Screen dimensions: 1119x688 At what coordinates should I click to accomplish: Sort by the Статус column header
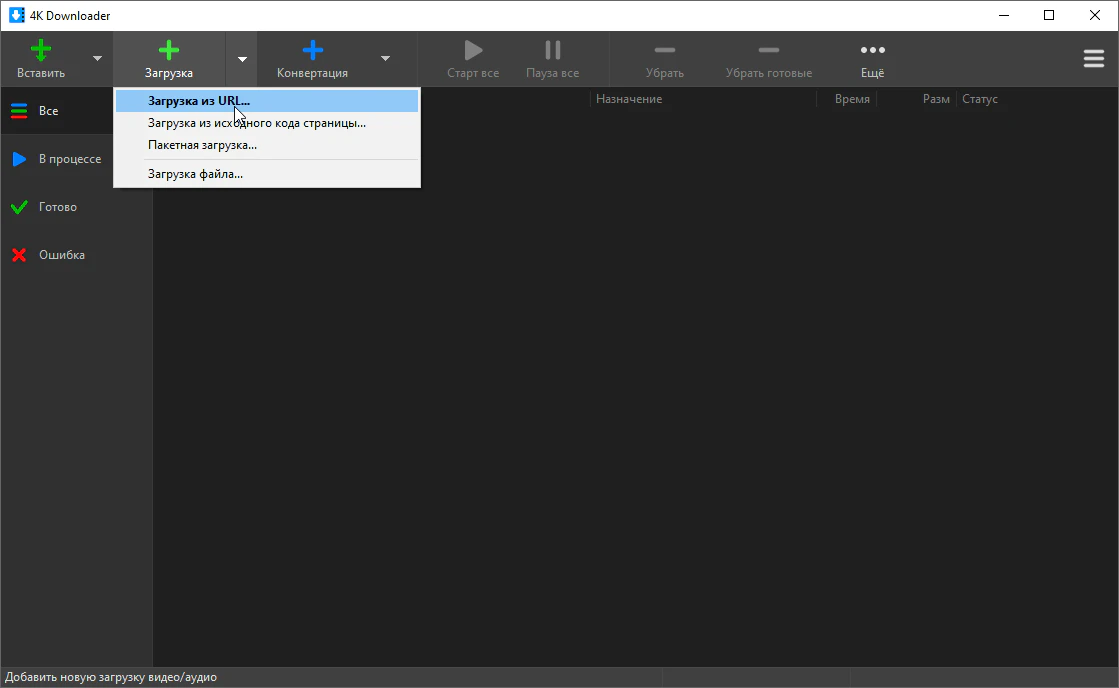coord(979,99)
